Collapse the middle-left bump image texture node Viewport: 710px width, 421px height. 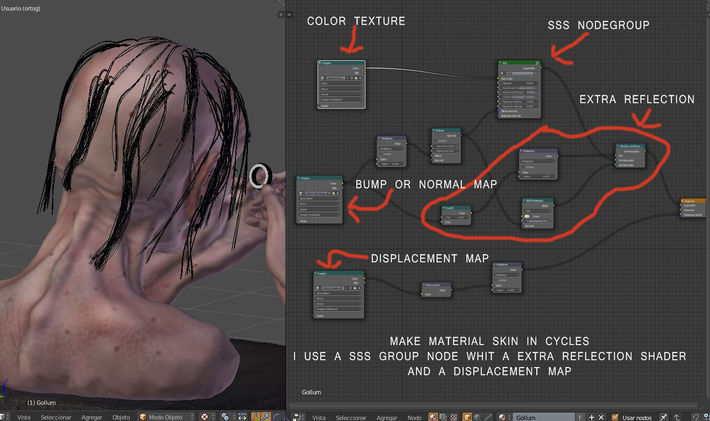pyautogui.click(x=299, y=178)
